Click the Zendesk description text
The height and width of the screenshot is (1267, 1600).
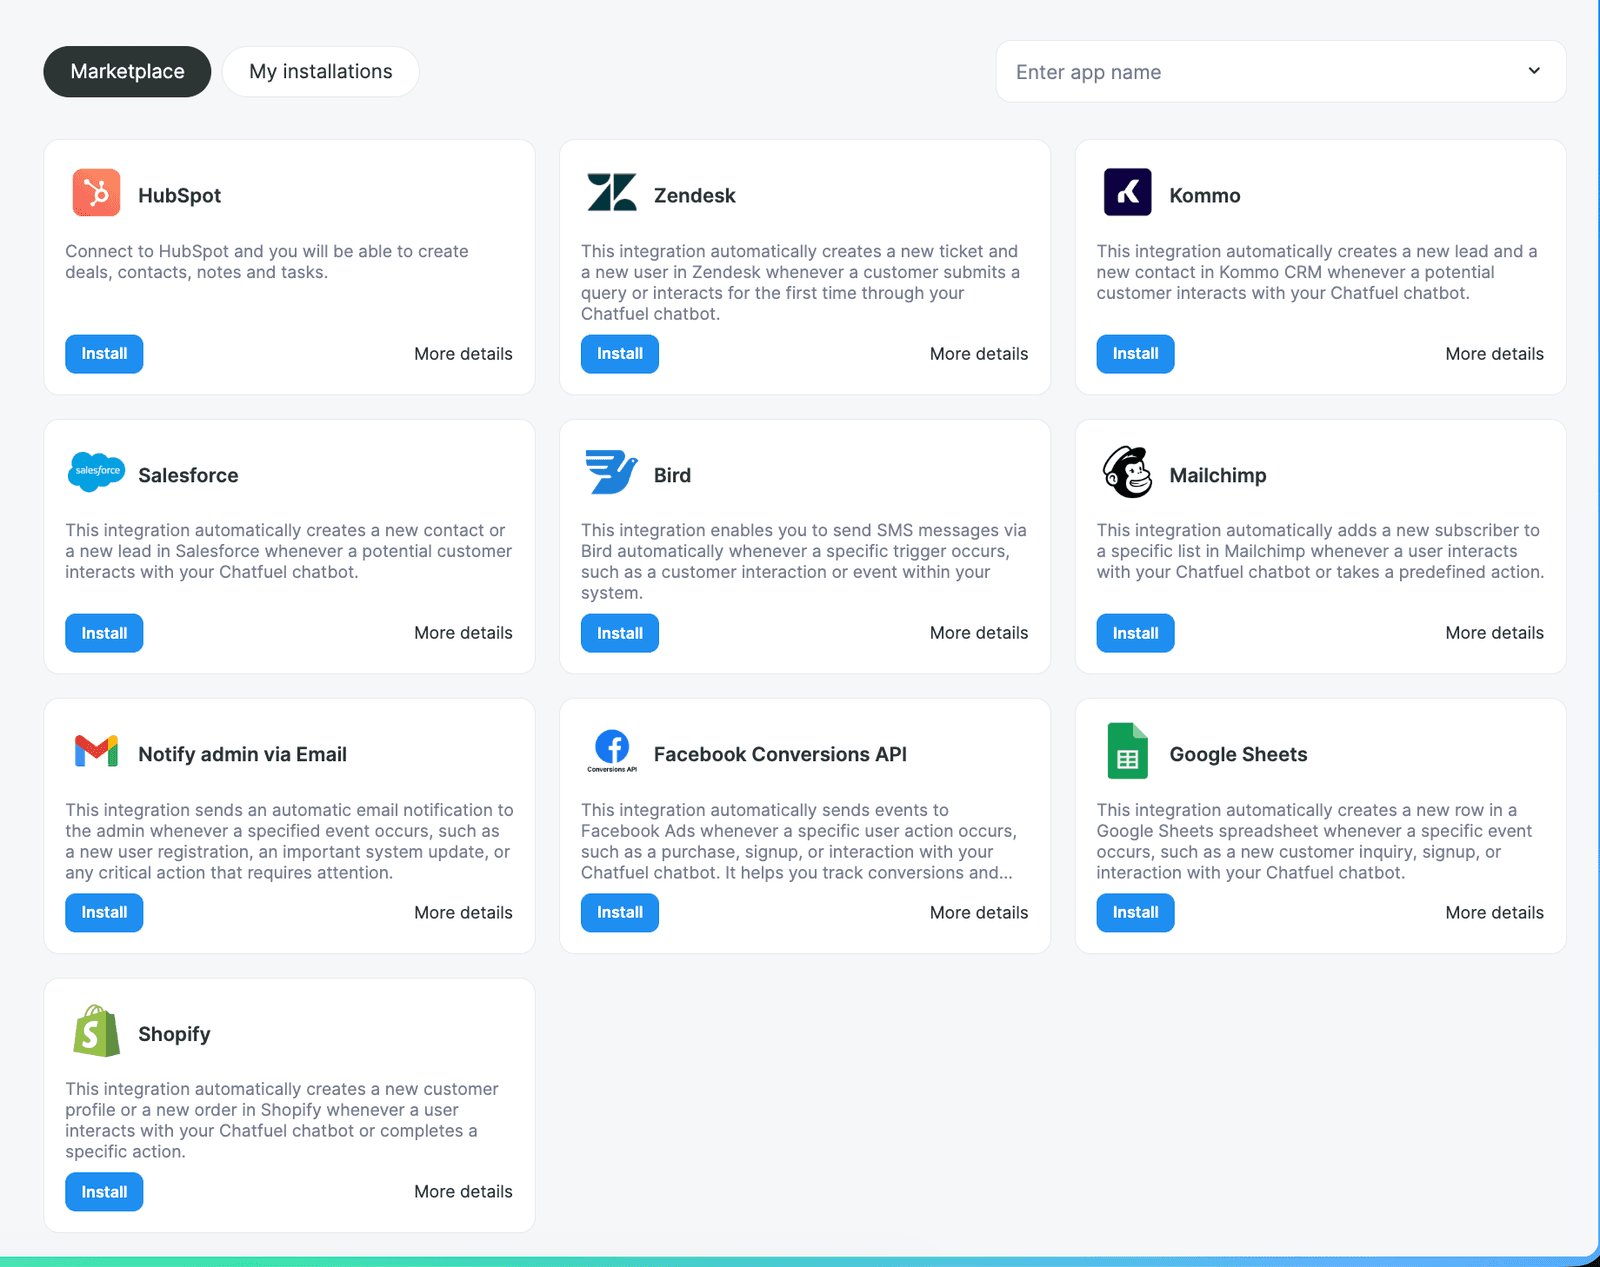point(801,283)
